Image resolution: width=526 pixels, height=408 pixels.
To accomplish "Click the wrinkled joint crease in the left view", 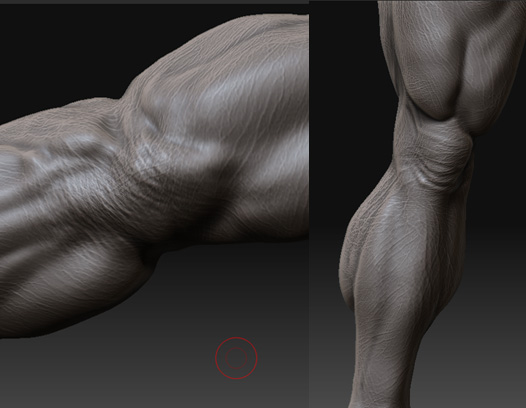I will [x=148, y=168].
